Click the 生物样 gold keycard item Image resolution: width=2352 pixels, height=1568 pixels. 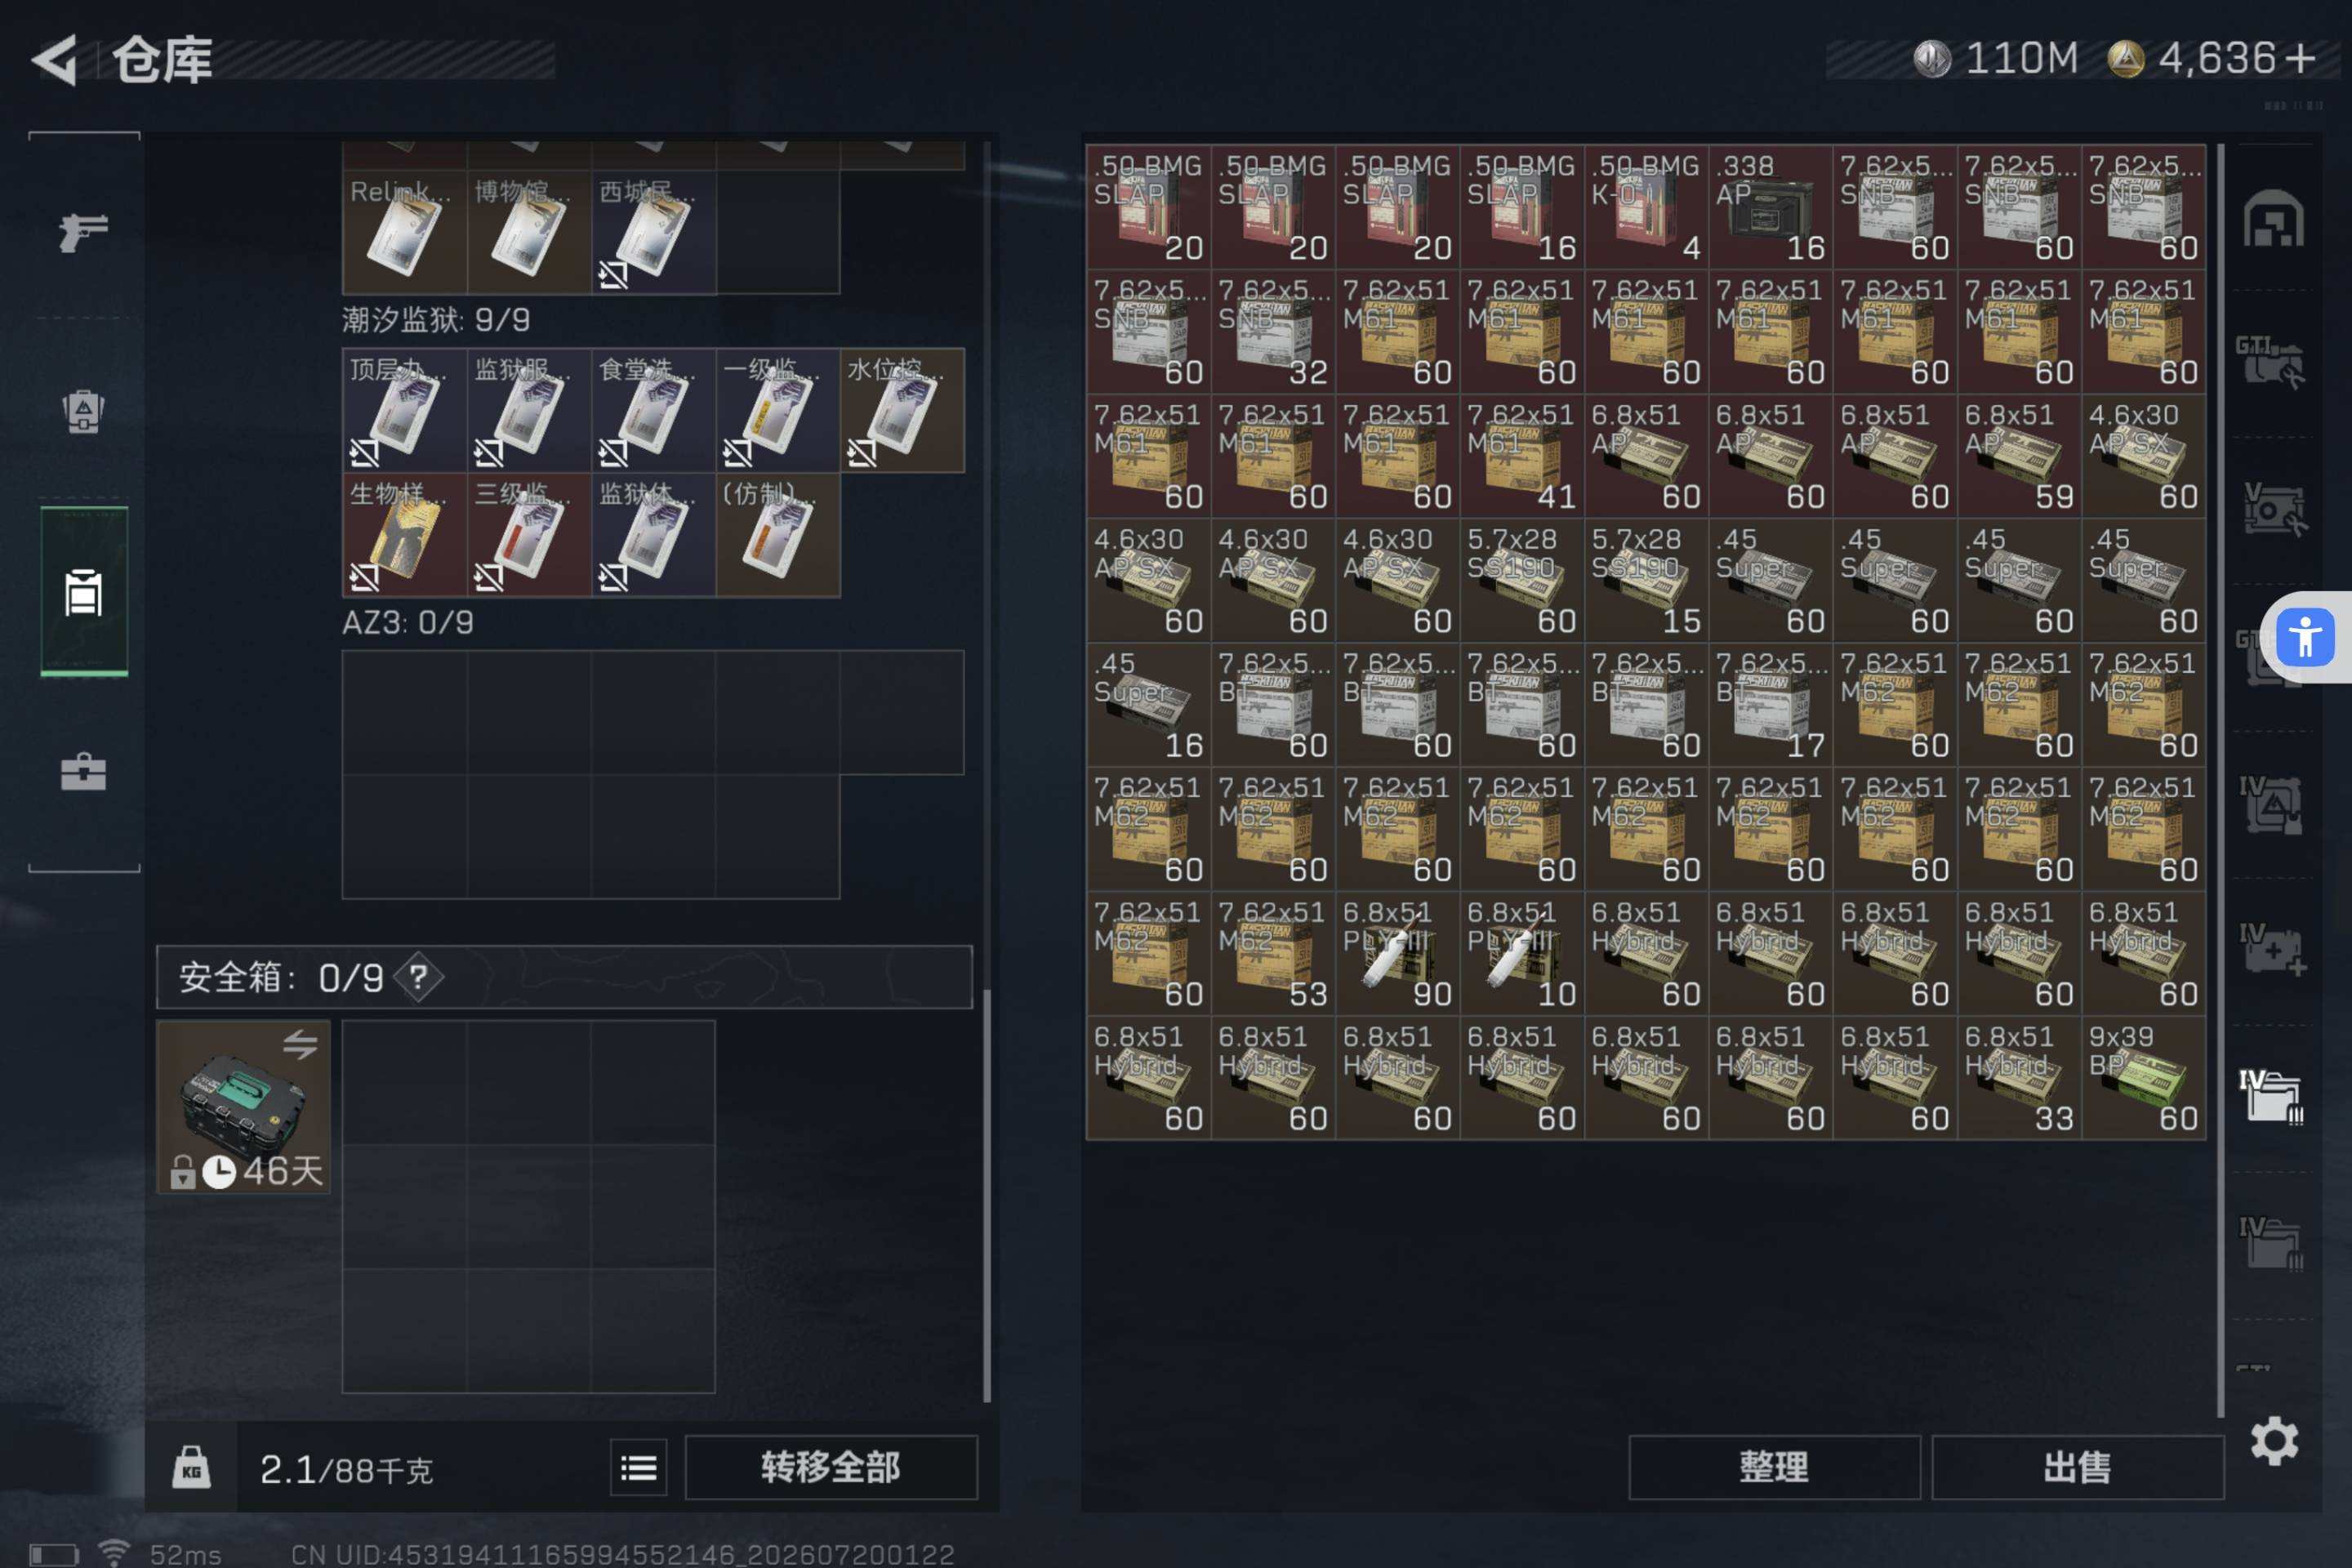tap(404, 535)
